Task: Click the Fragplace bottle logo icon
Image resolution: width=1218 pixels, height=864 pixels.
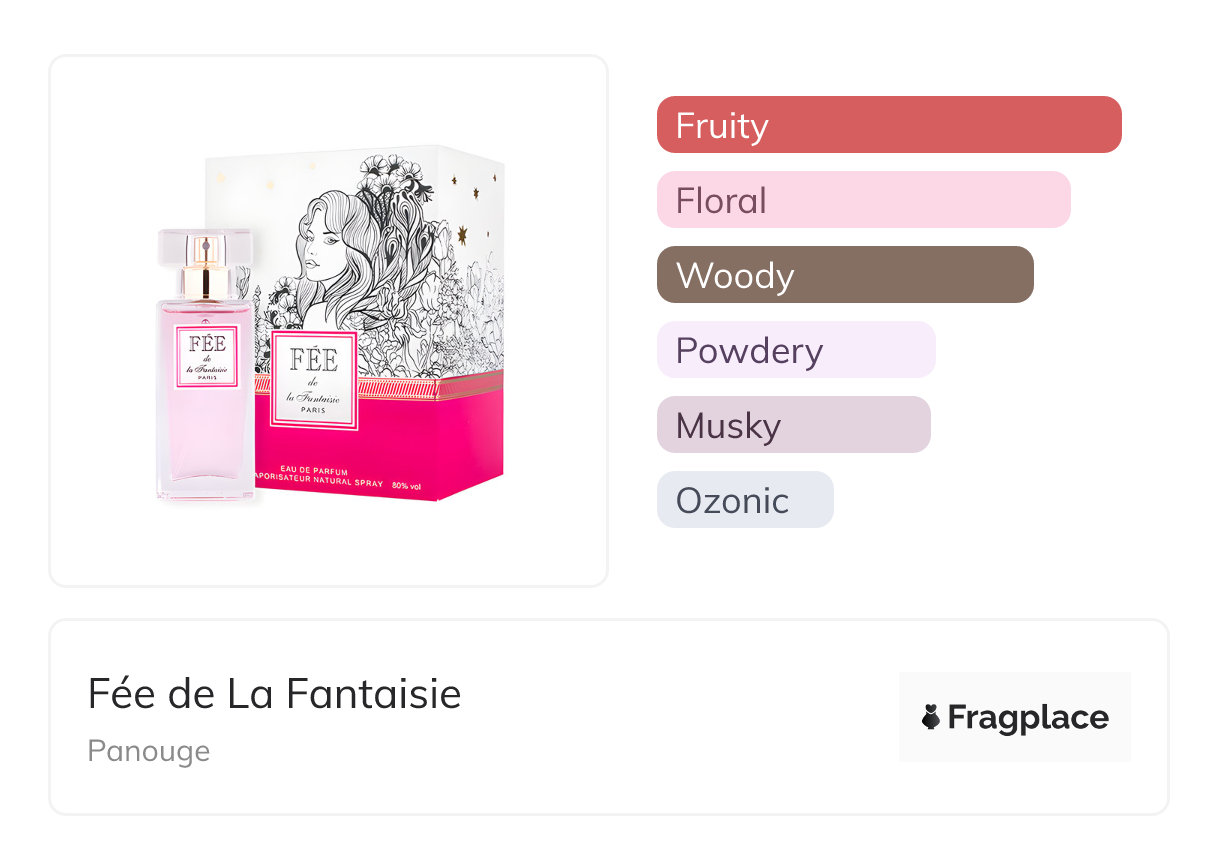Action: tap(931, 717)
